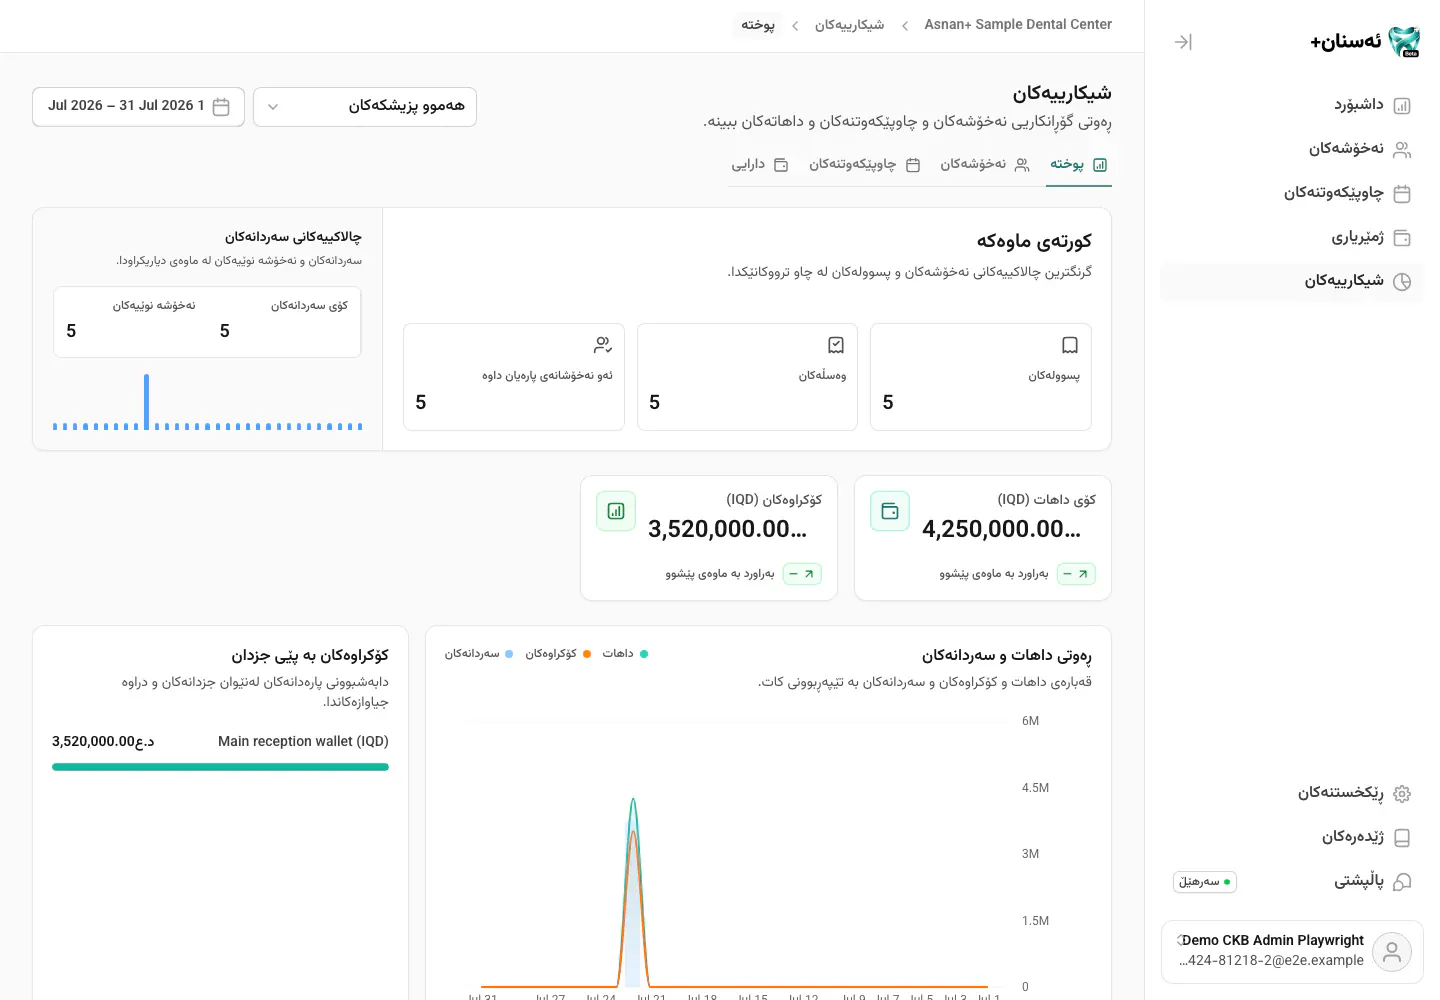Switch to the دارایی tab
This screenshot has height=1000, width=1440.
point(760,165)
